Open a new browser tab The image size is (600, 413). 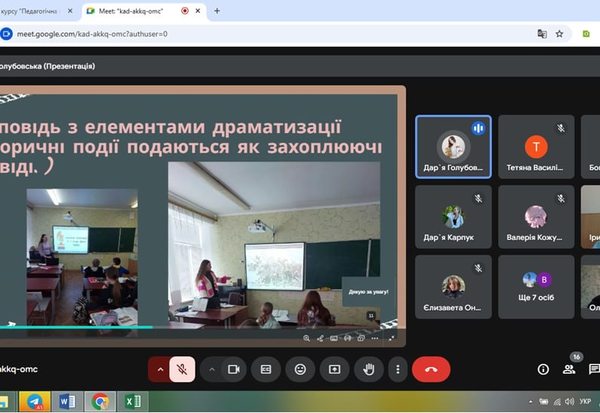click(x=217, y=10)
